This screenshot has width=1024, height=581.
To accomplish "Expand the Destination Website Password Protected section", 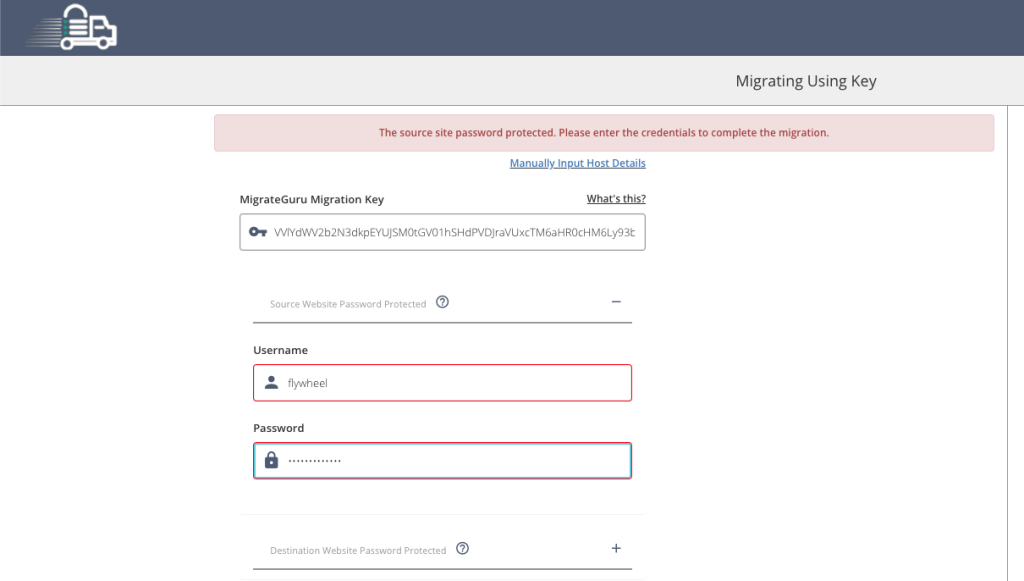I will coord(616,548).
